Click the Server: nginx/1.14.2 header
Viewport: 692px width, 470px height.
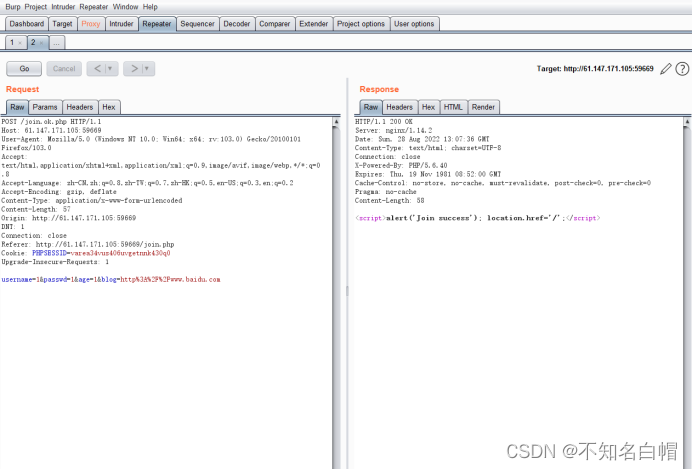point(394,130)
